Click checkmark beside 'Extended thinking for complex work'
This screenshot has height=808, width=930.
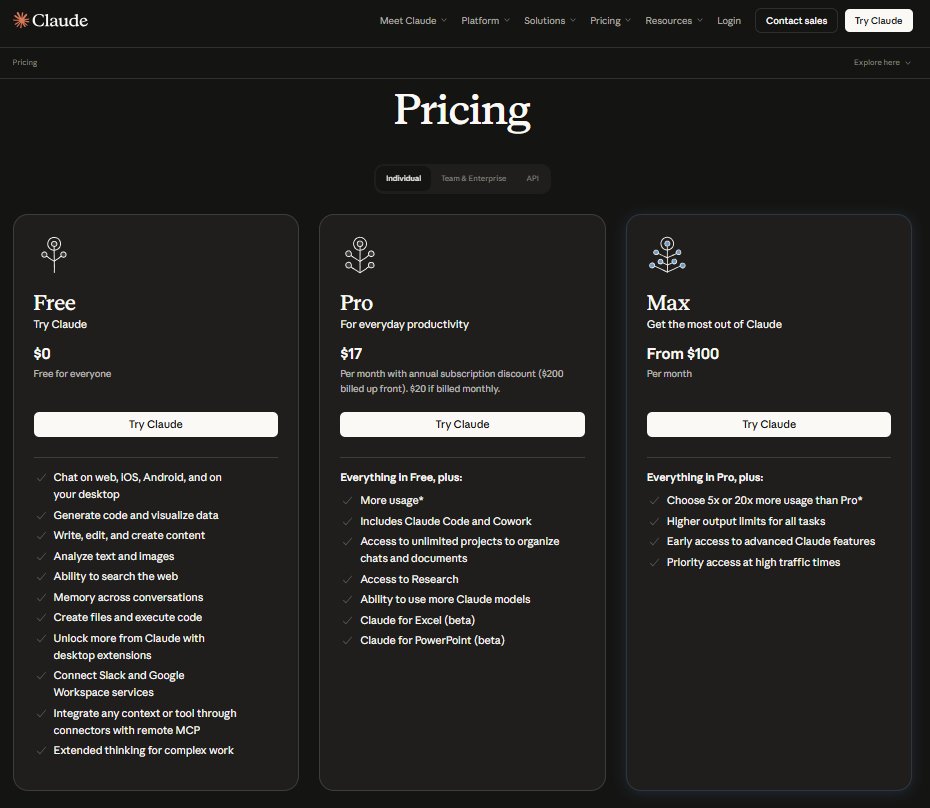click(41, 750)
